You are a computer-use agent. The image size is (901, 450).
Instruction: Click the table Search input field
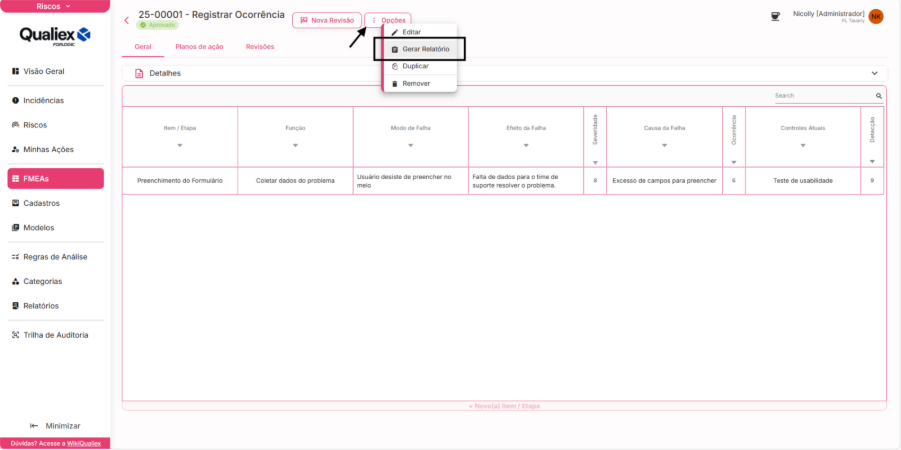click(823, 96)
